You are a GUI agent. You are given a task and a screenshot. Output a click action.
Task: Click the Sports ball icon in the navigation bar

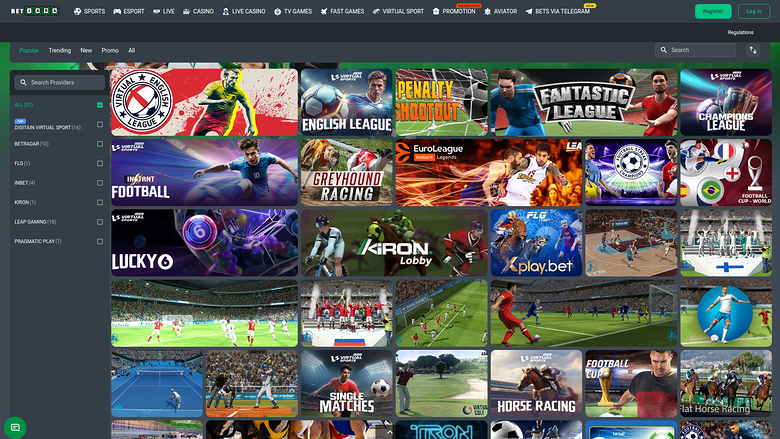(x=77, y=11)
